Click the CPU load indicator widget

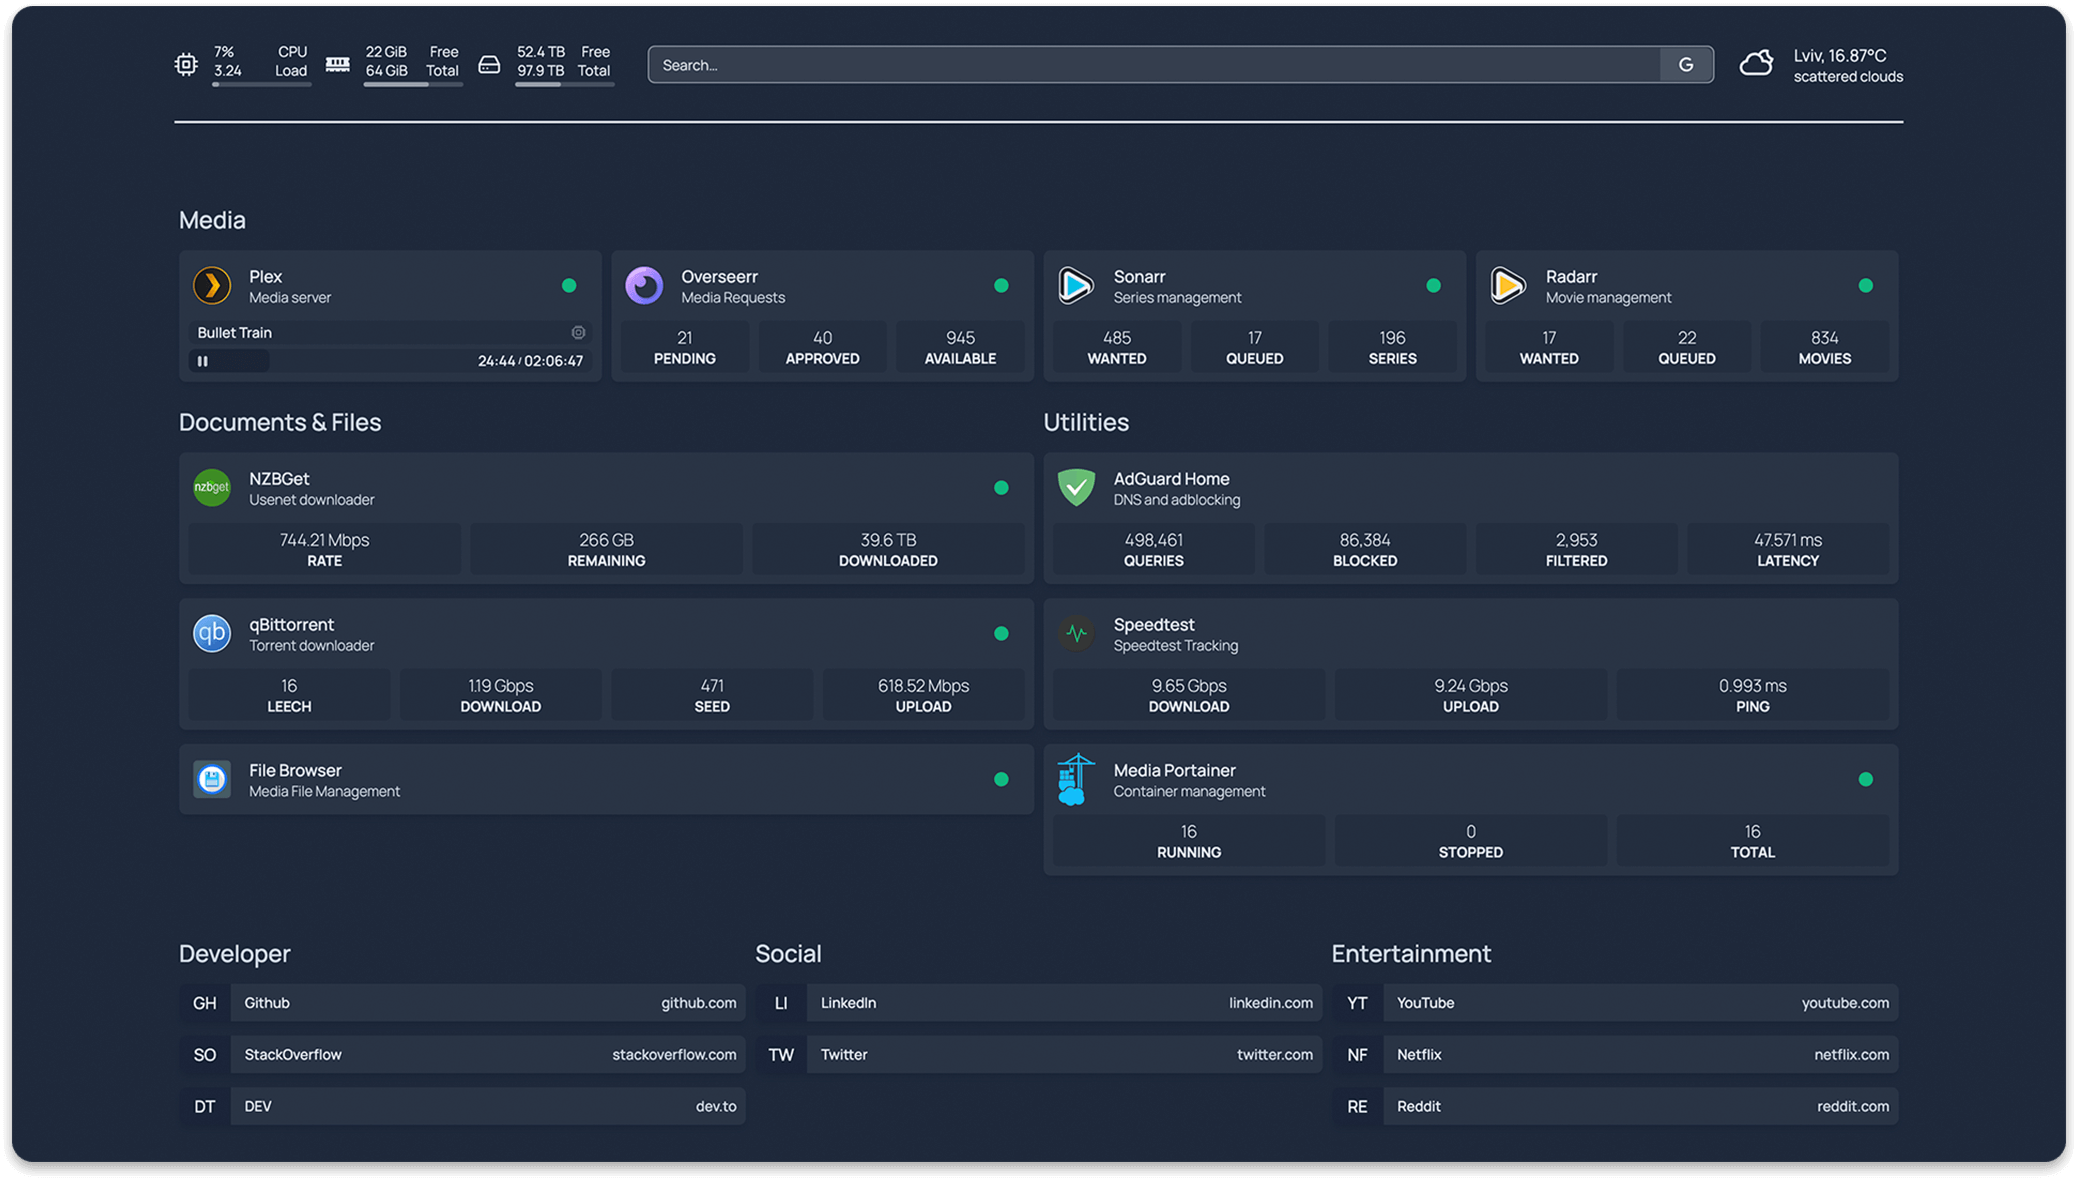(245, 65)
